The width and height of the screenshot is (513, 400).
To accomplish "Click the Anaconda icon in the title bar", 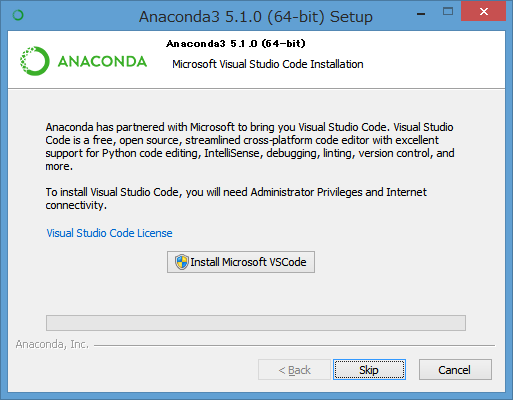I will (x=18, y=15).
